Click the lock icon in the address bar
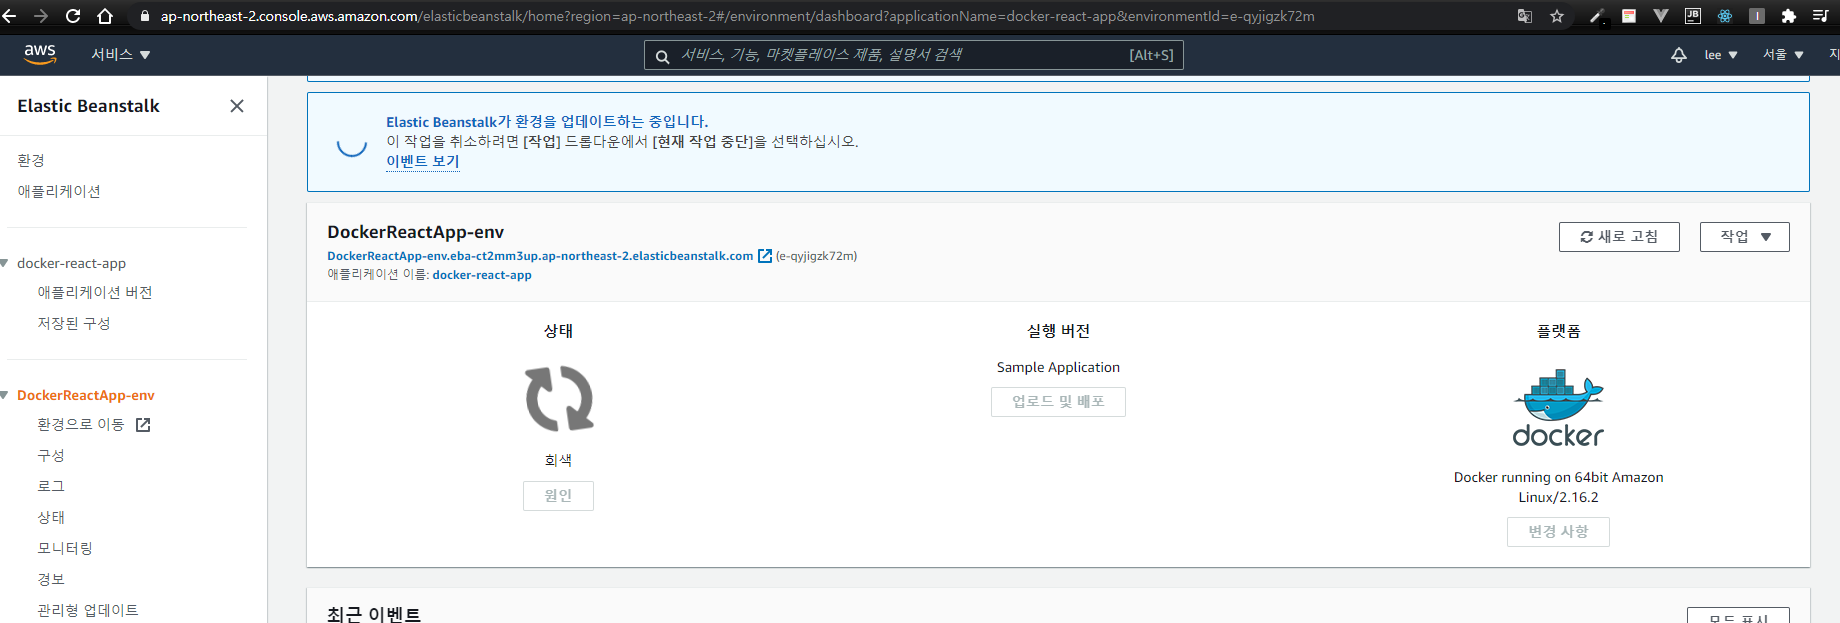This screenshot has height=623, width=1840. (145, 16)
